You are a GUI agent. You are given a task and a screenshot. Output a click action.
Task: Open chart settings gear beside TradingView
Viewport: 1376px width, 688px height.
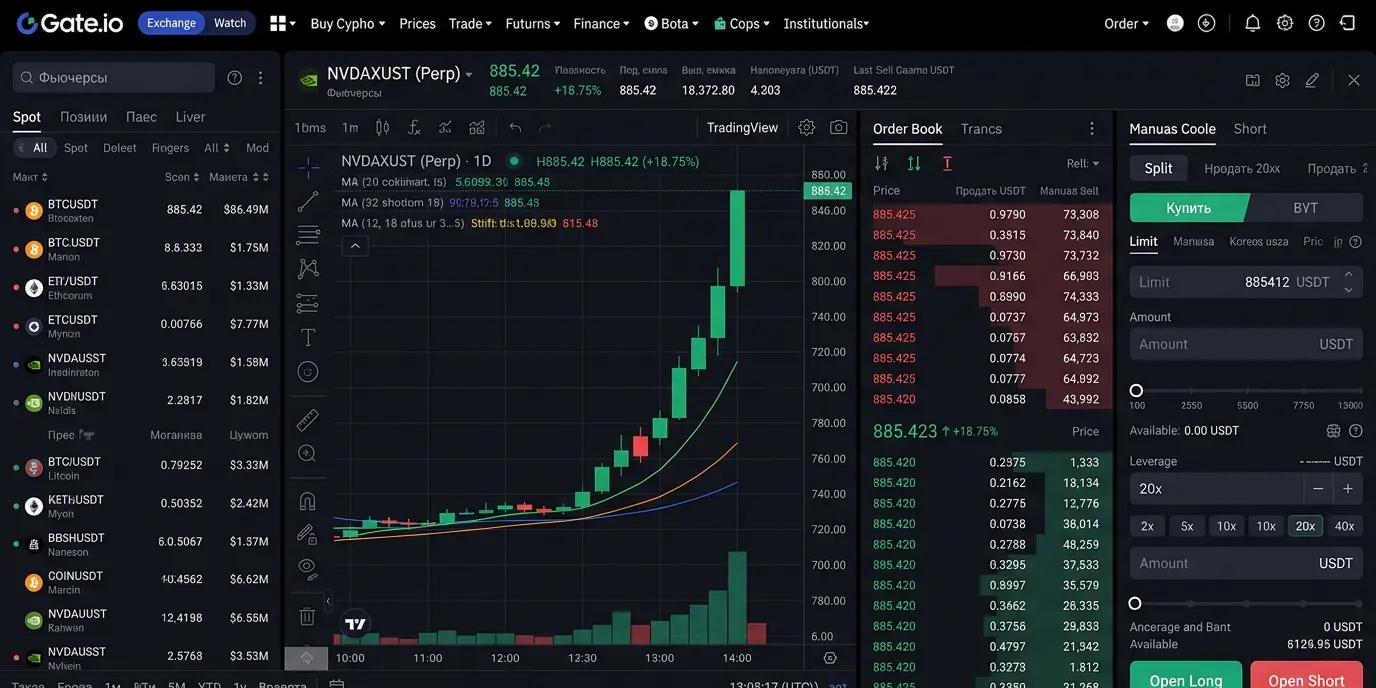(x=807, y=127)
